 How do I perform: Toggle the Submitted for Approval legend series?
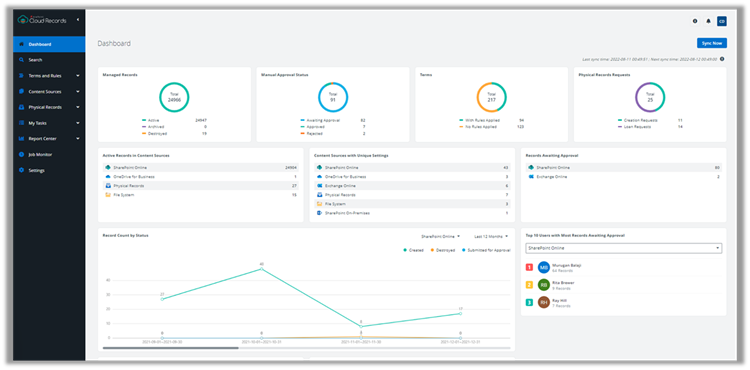point(486,250)
